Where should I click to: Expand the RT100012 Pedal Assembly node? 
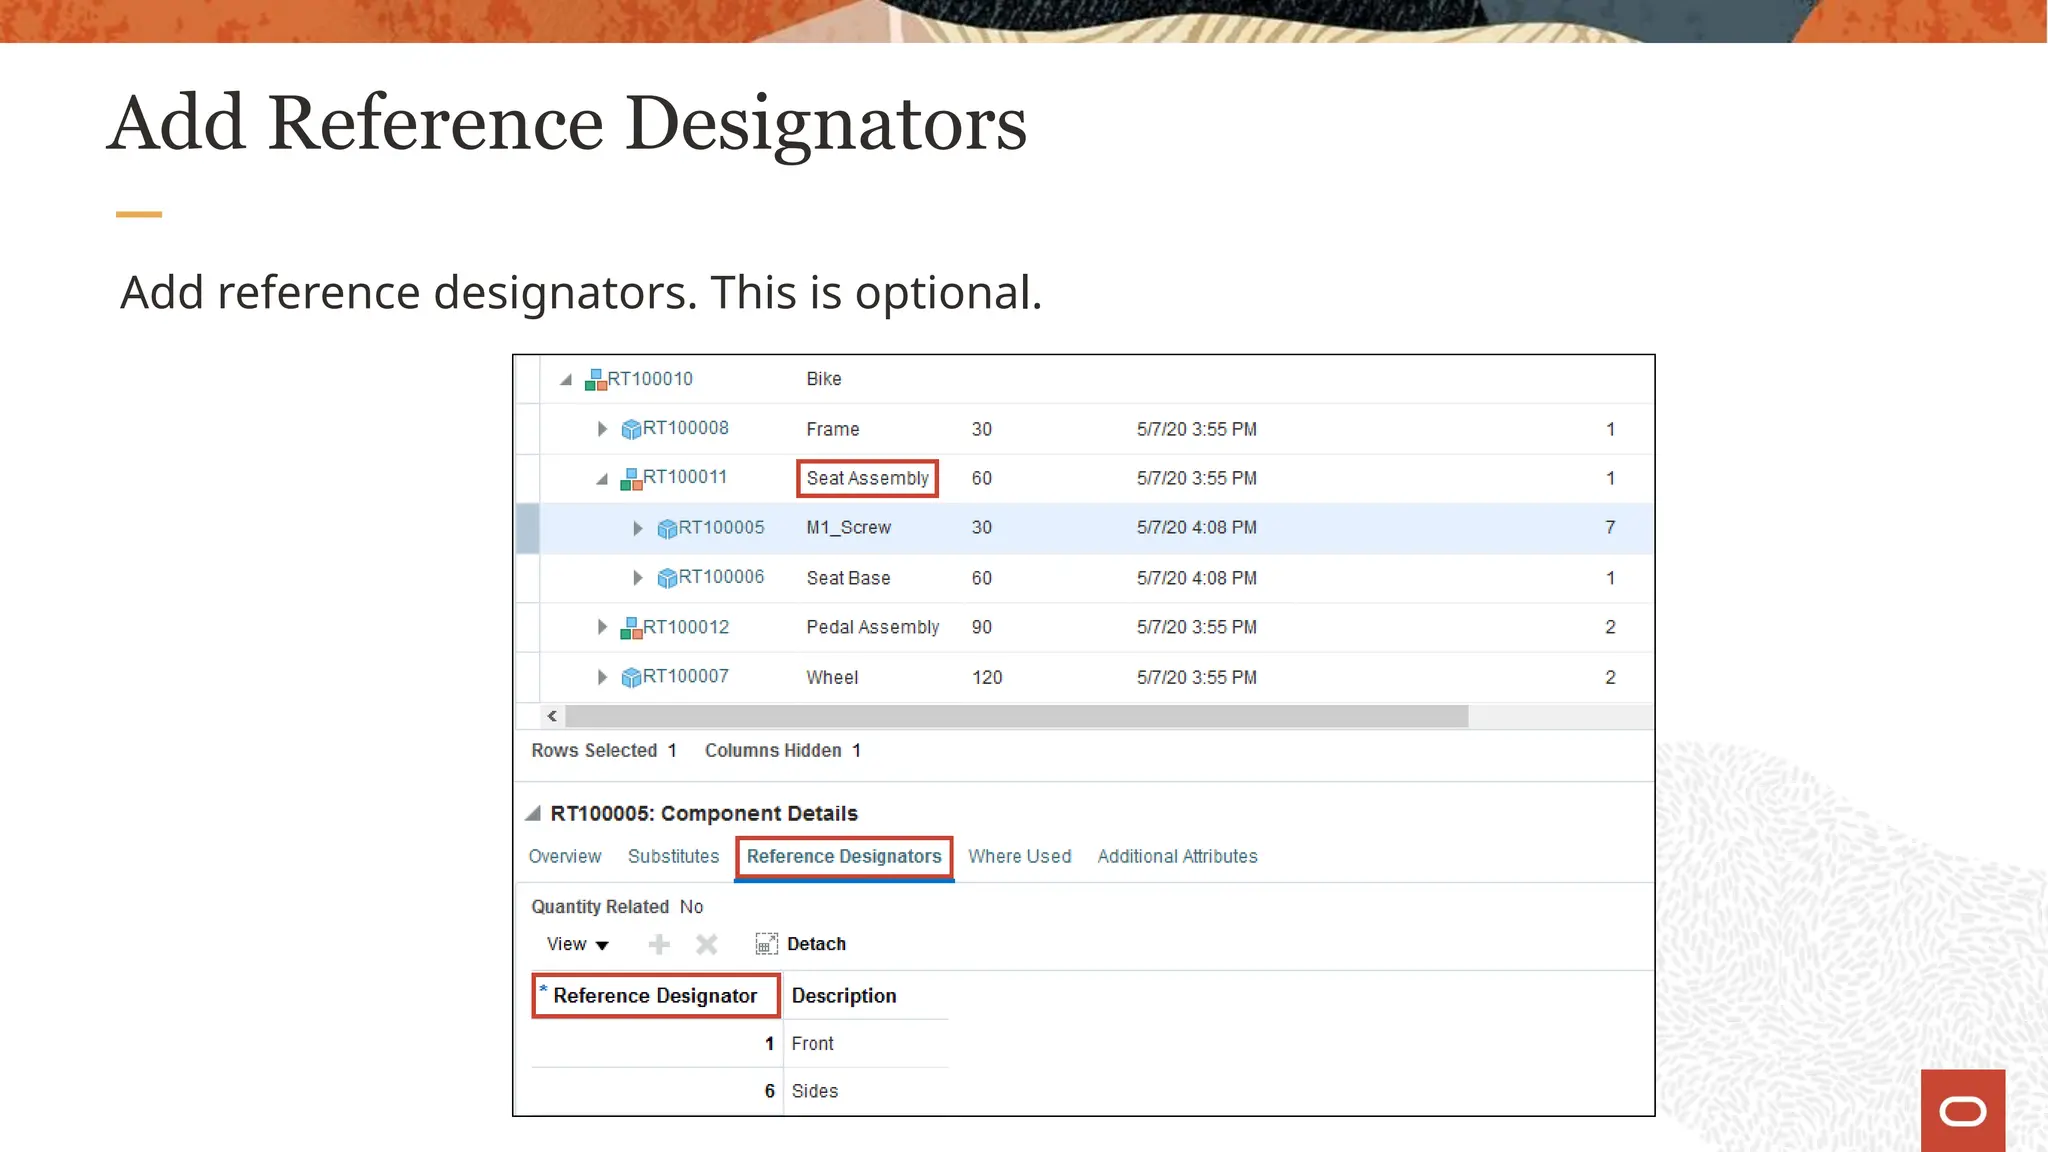[602, 627]
